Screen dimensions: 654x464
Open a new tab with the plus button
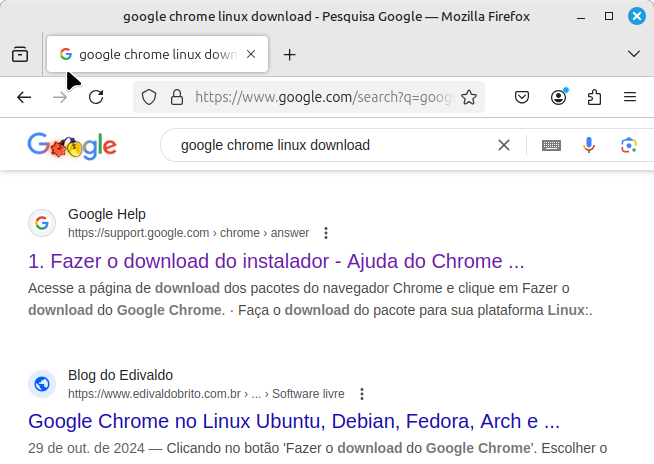pyautogui.click(x=290, y=54)
